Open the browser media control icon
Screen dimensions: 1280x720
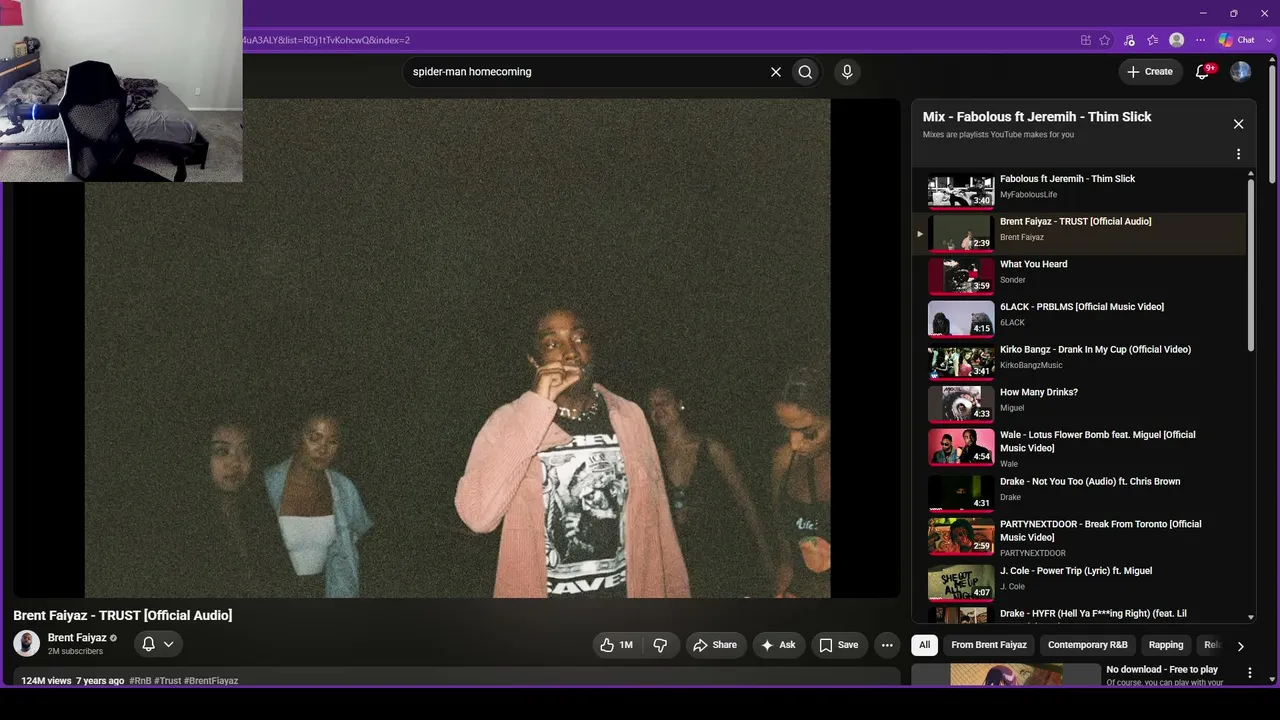pyautogui.click(x=1129, y=40)
